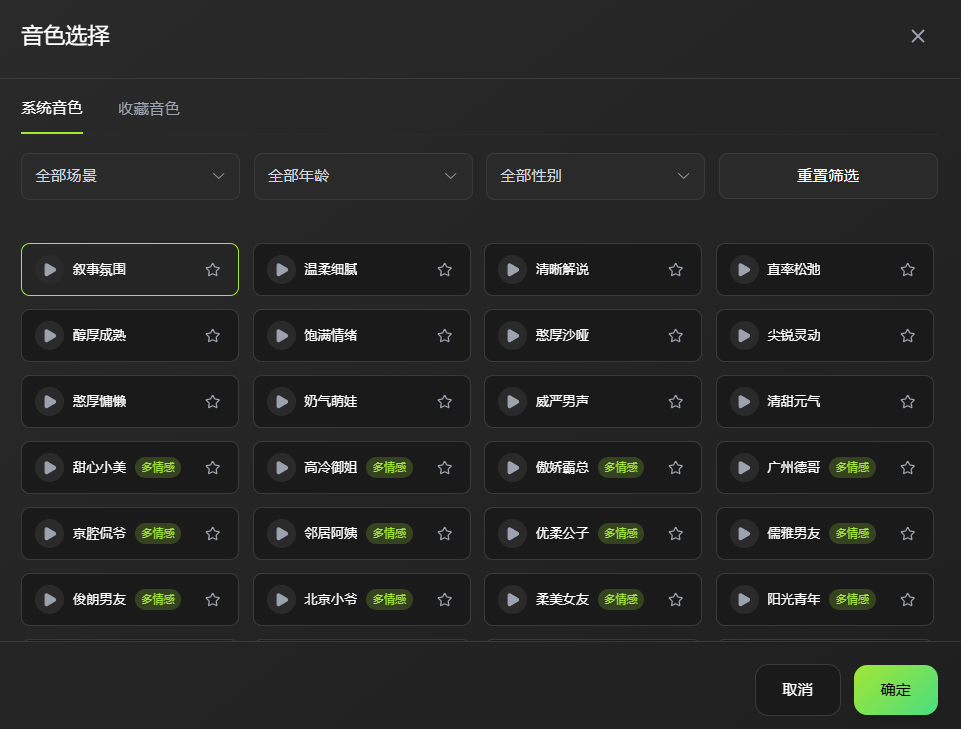The image size is (961, 729).
Task: Open the 全部性别 gender dropdown
Action: click(x=595, y=176)
